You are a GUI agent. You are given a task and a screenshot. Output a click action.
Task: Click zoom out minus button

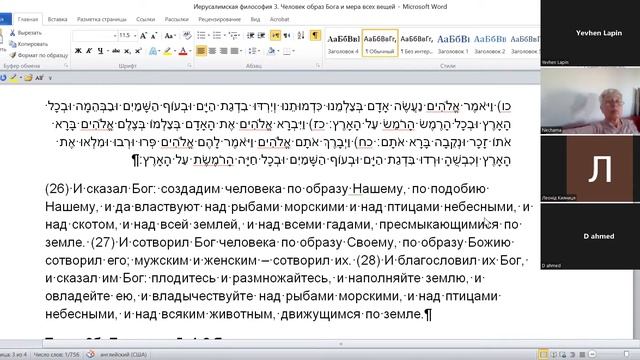[x=593, y=355]
